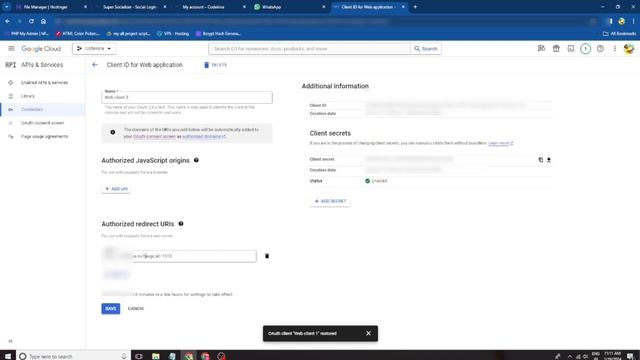The width and height of the screenshot is (640, 360).
Task: Click browser back arrow
Action: (7, 21)
